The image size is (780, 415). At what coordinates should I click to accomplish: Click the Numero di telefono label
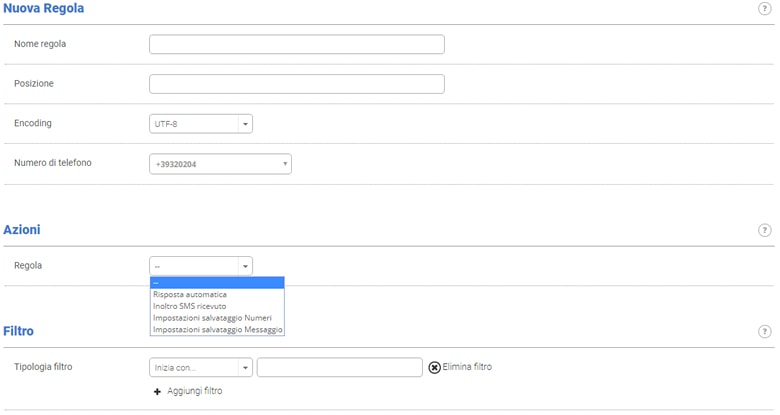[x=53, y=163]
